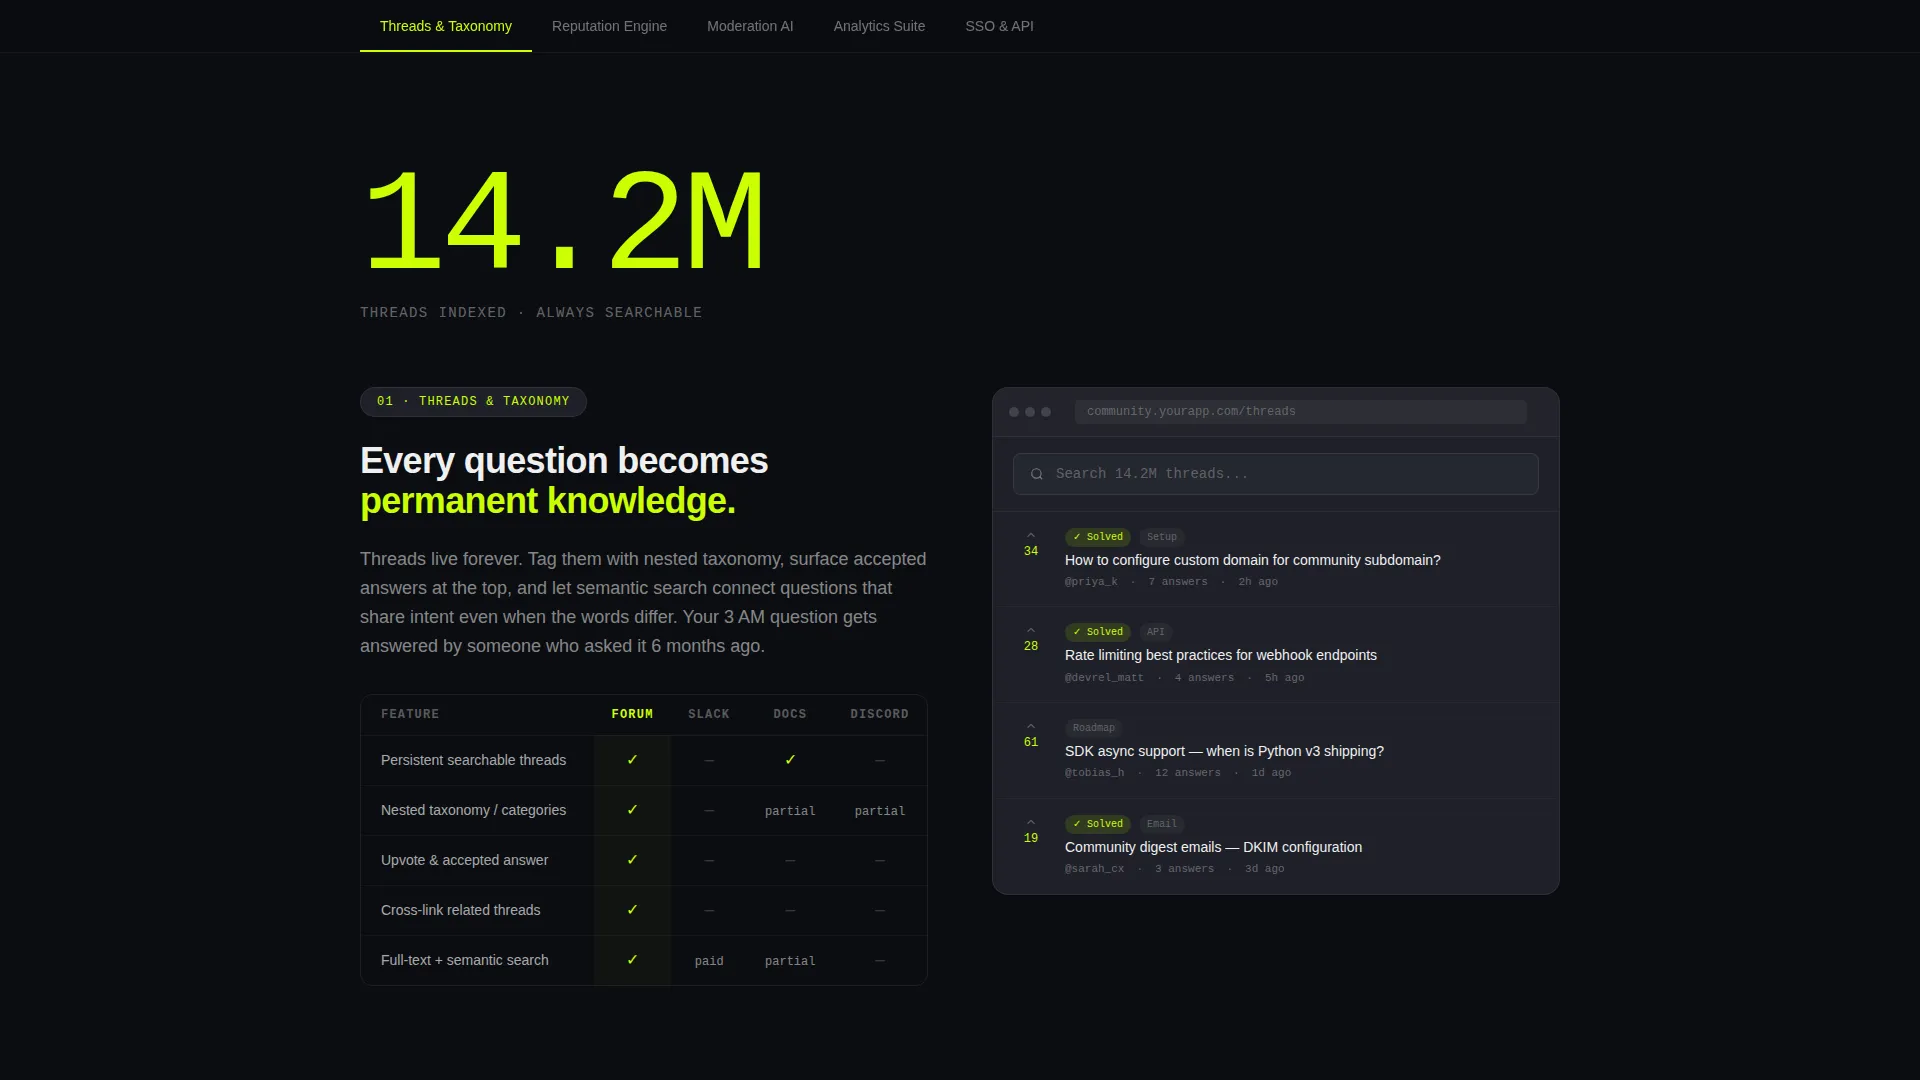
Task: Focus the Search 14.2M threads field
Action: 1275,474
